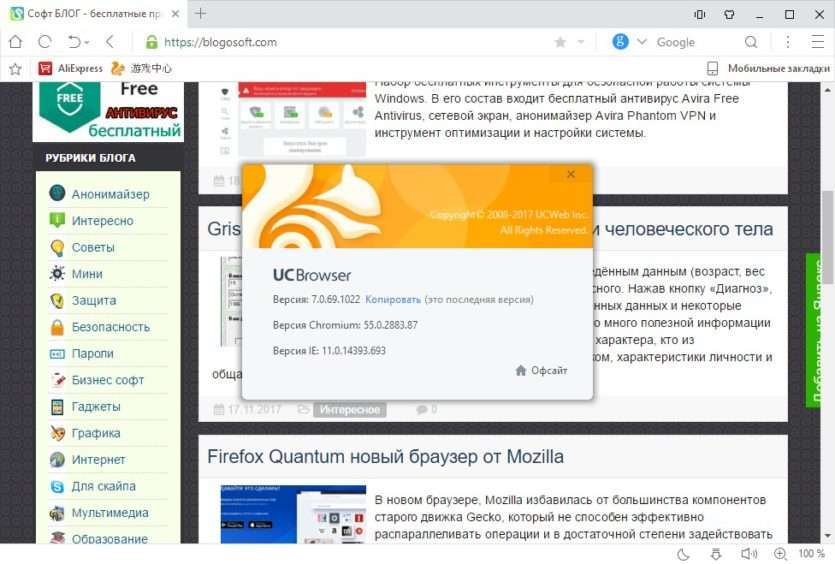835x564 pixels.
Task: Open the three-dot tools menu
Action: point(788,42)
